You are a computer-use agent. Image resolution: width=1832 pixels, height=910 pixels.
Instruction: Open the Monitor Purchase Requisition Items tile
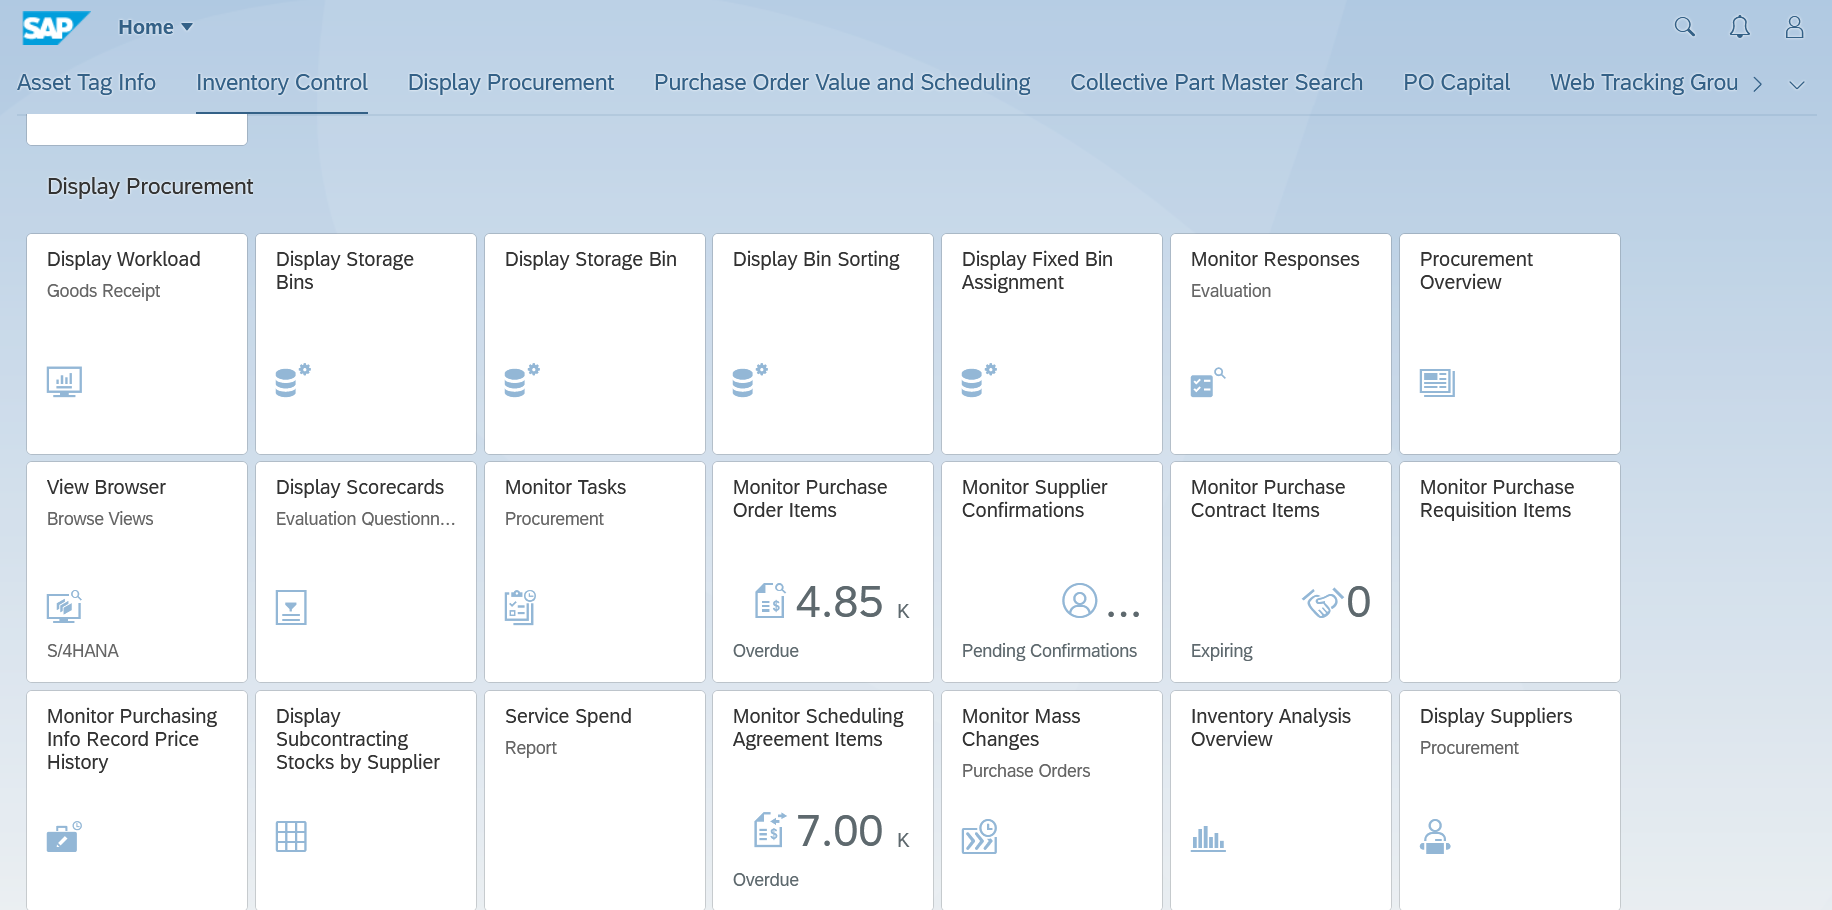click(1509, 571)
